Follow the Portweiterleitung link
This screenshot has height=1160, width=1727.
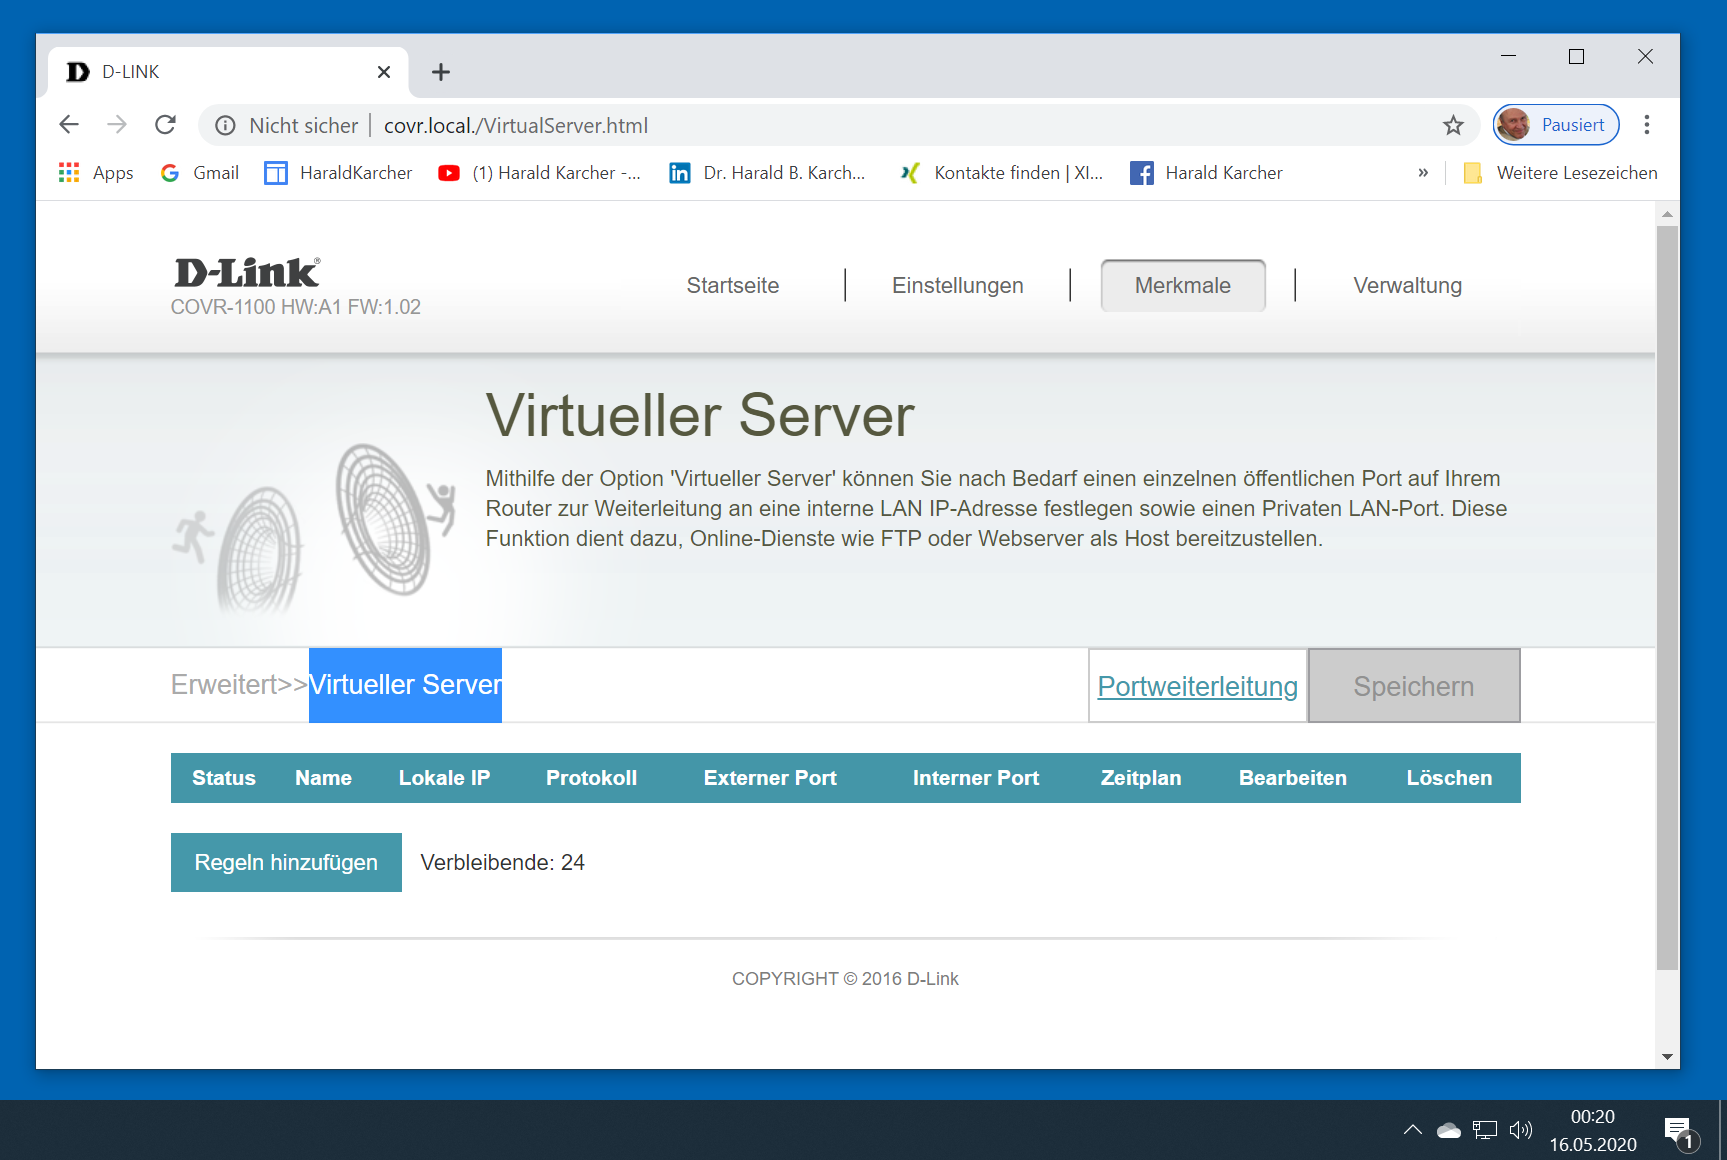[x=1197, y=687]
